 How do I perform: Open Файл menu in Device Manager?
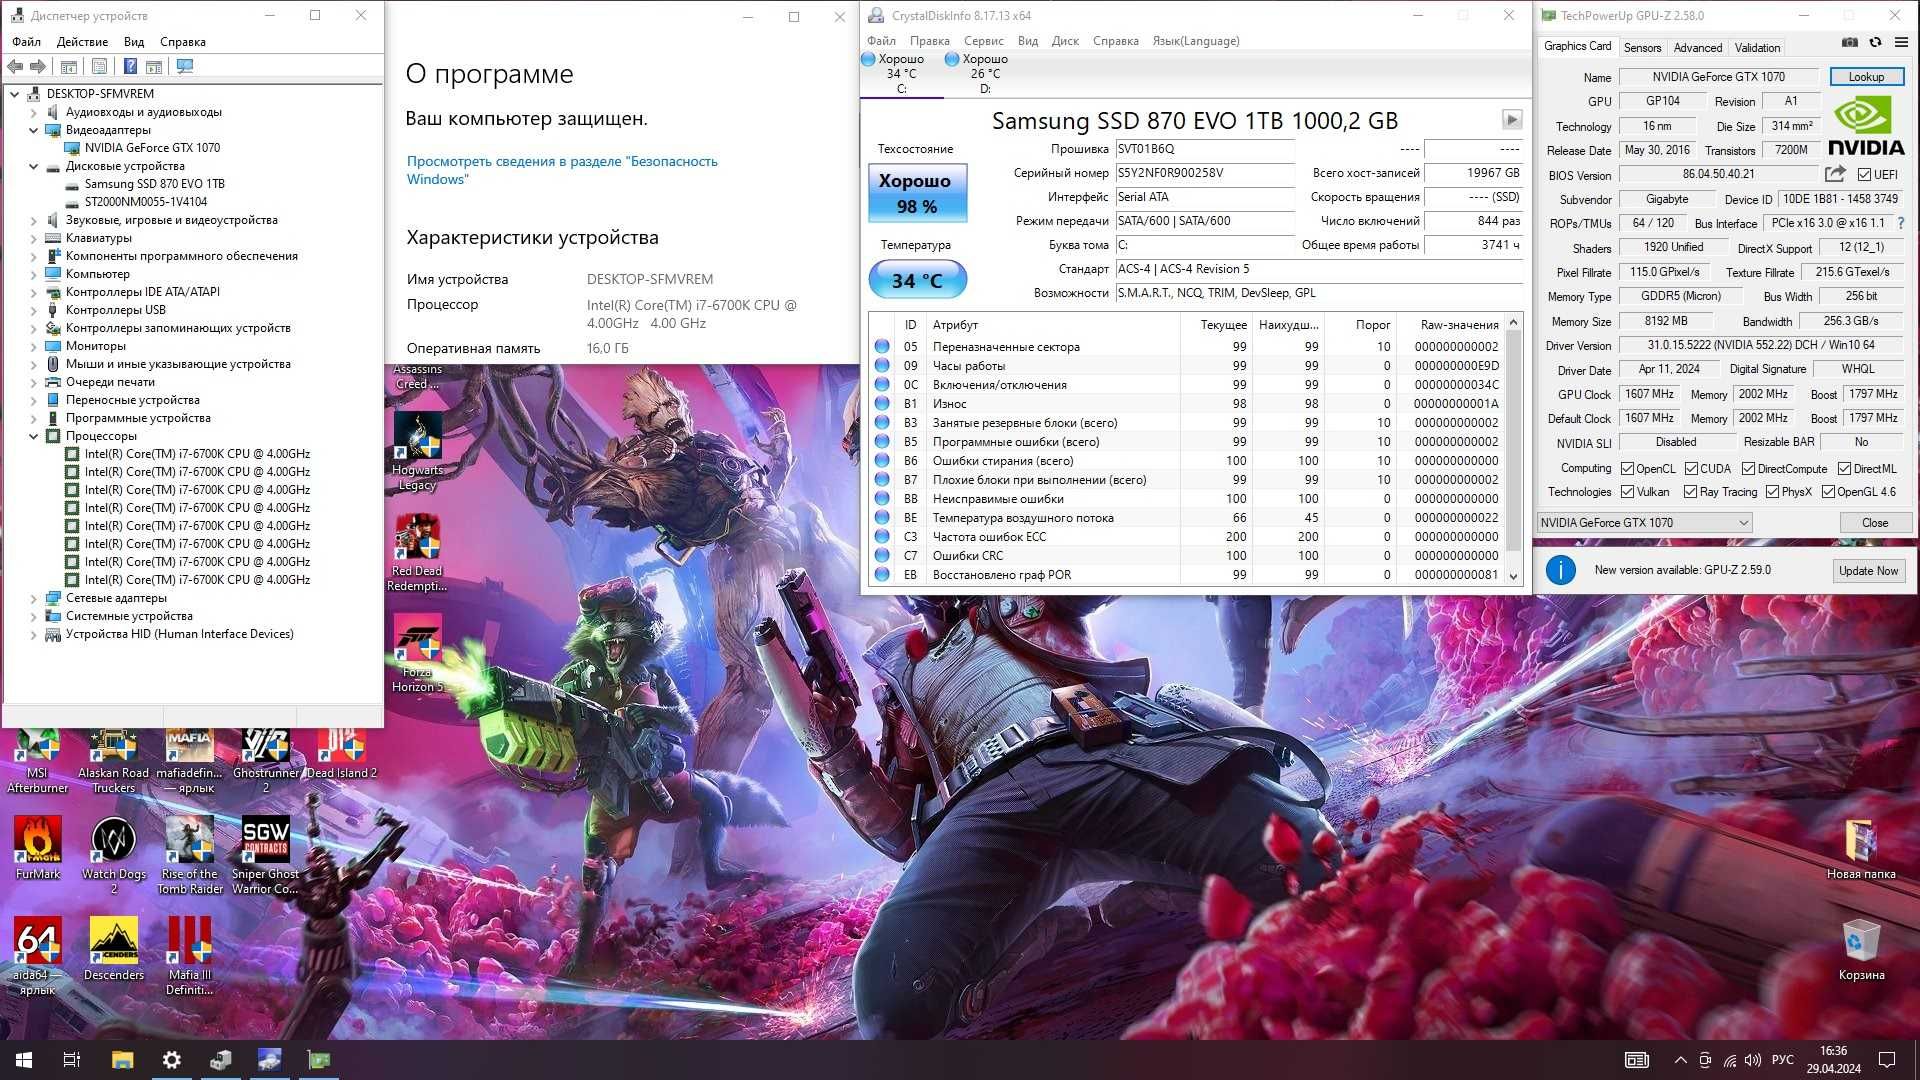click(26, 42)
